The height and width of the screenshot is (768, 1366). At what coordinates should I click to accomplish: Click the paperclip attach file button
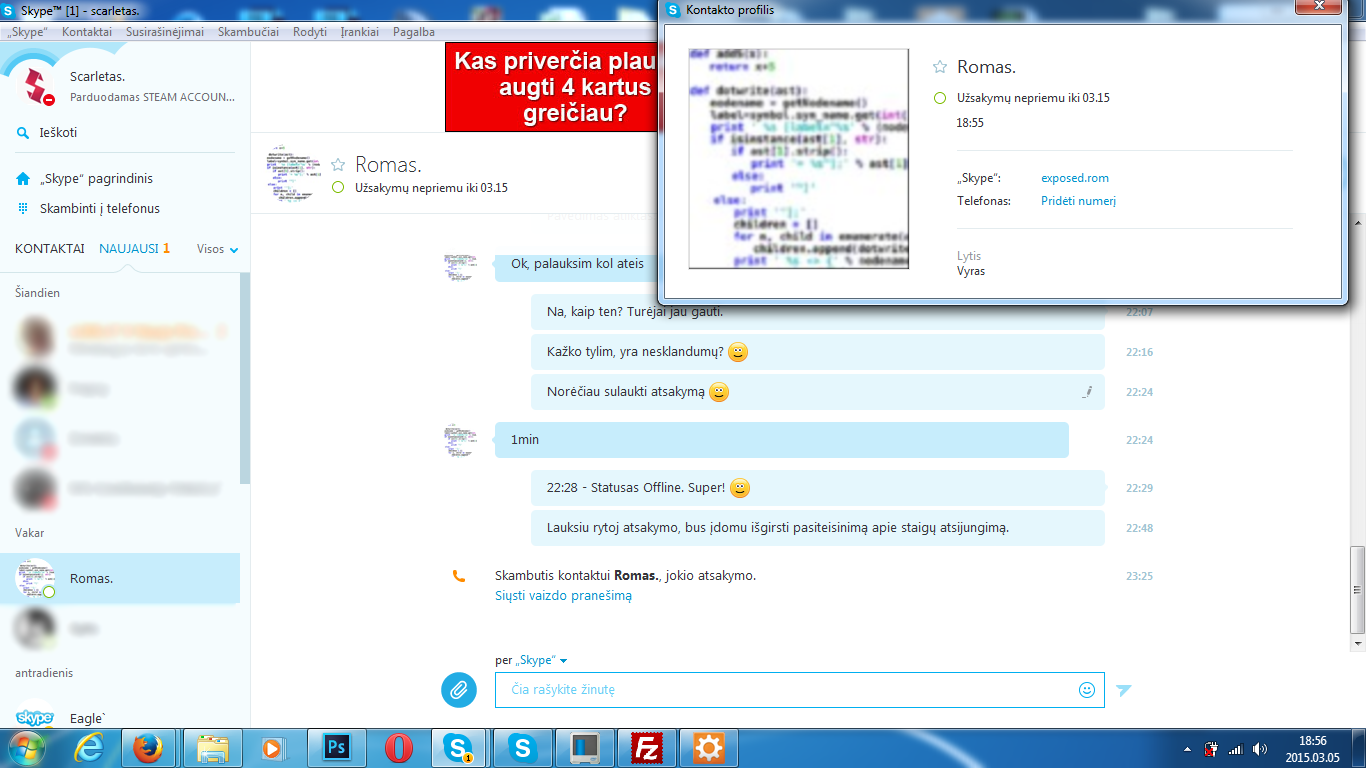[x=459, y=689]
